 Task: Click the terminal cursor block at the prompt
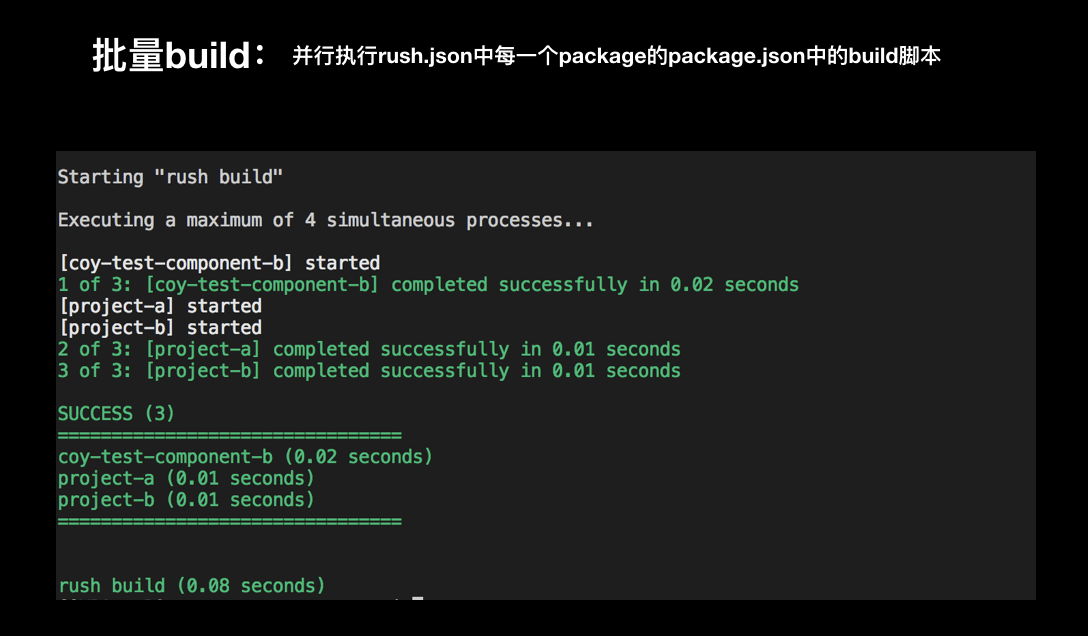(418, 598)
